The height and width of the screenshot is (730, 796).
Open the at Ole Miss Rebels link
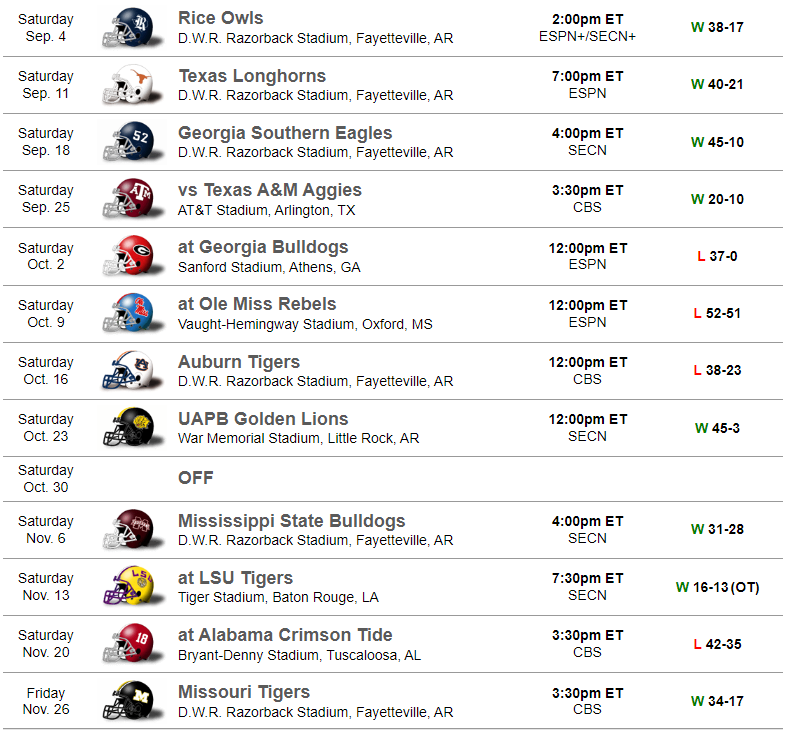click(257, 304)
